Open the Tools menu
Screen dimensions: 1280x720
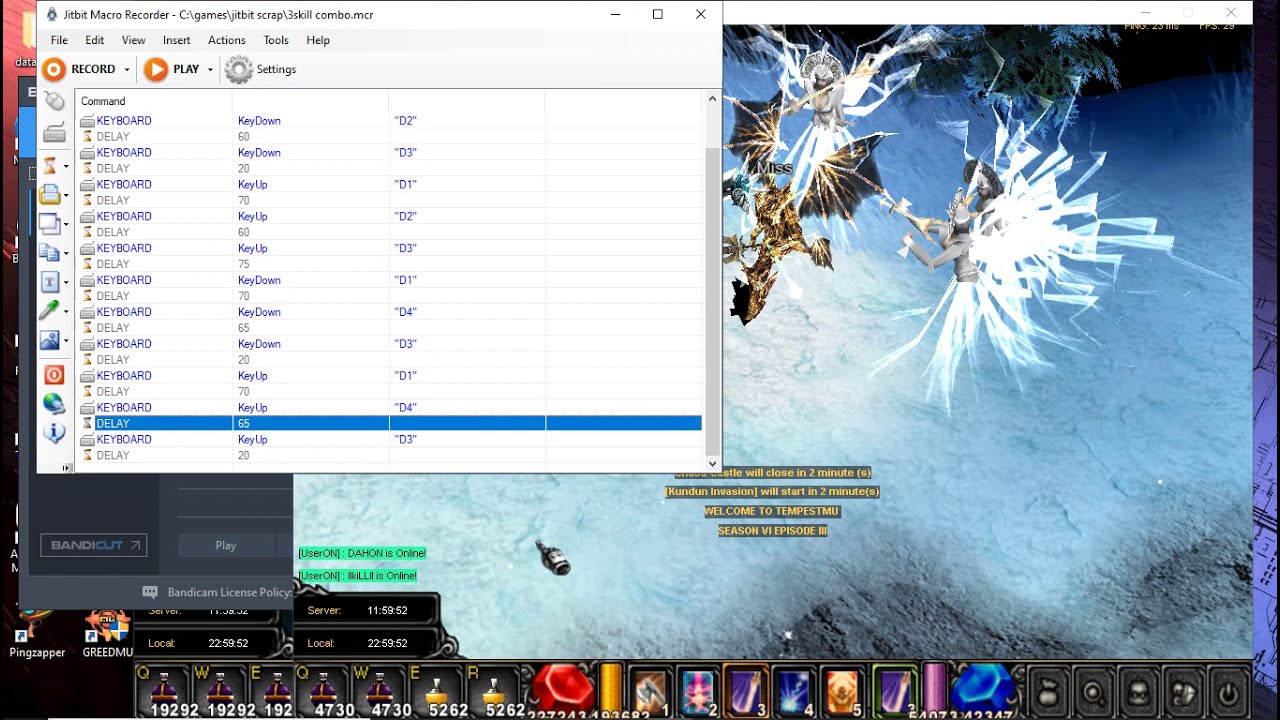pos(276,40)
